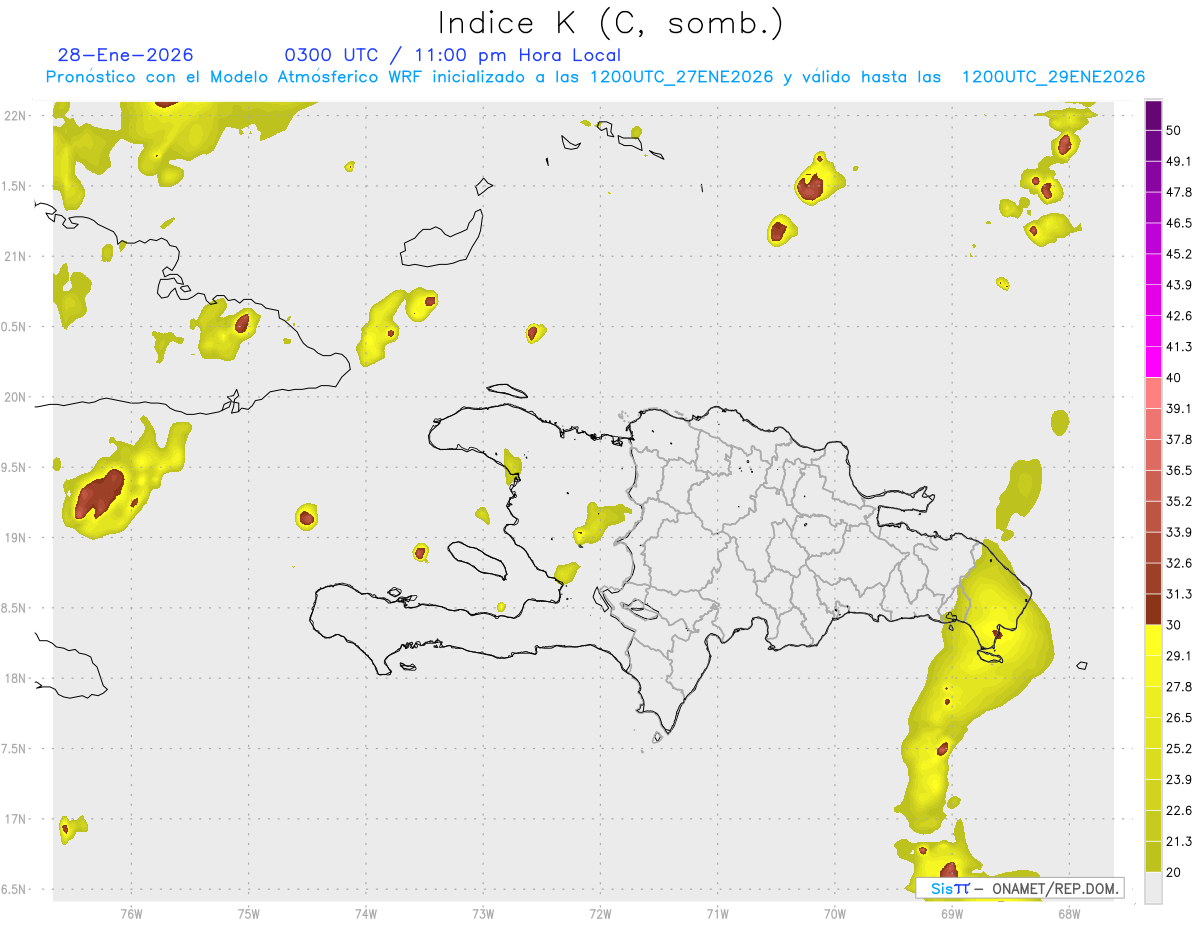
Task: Click "0300 UTC / 11:00 pm Hora Local" time text
Action: coord(453,55)
